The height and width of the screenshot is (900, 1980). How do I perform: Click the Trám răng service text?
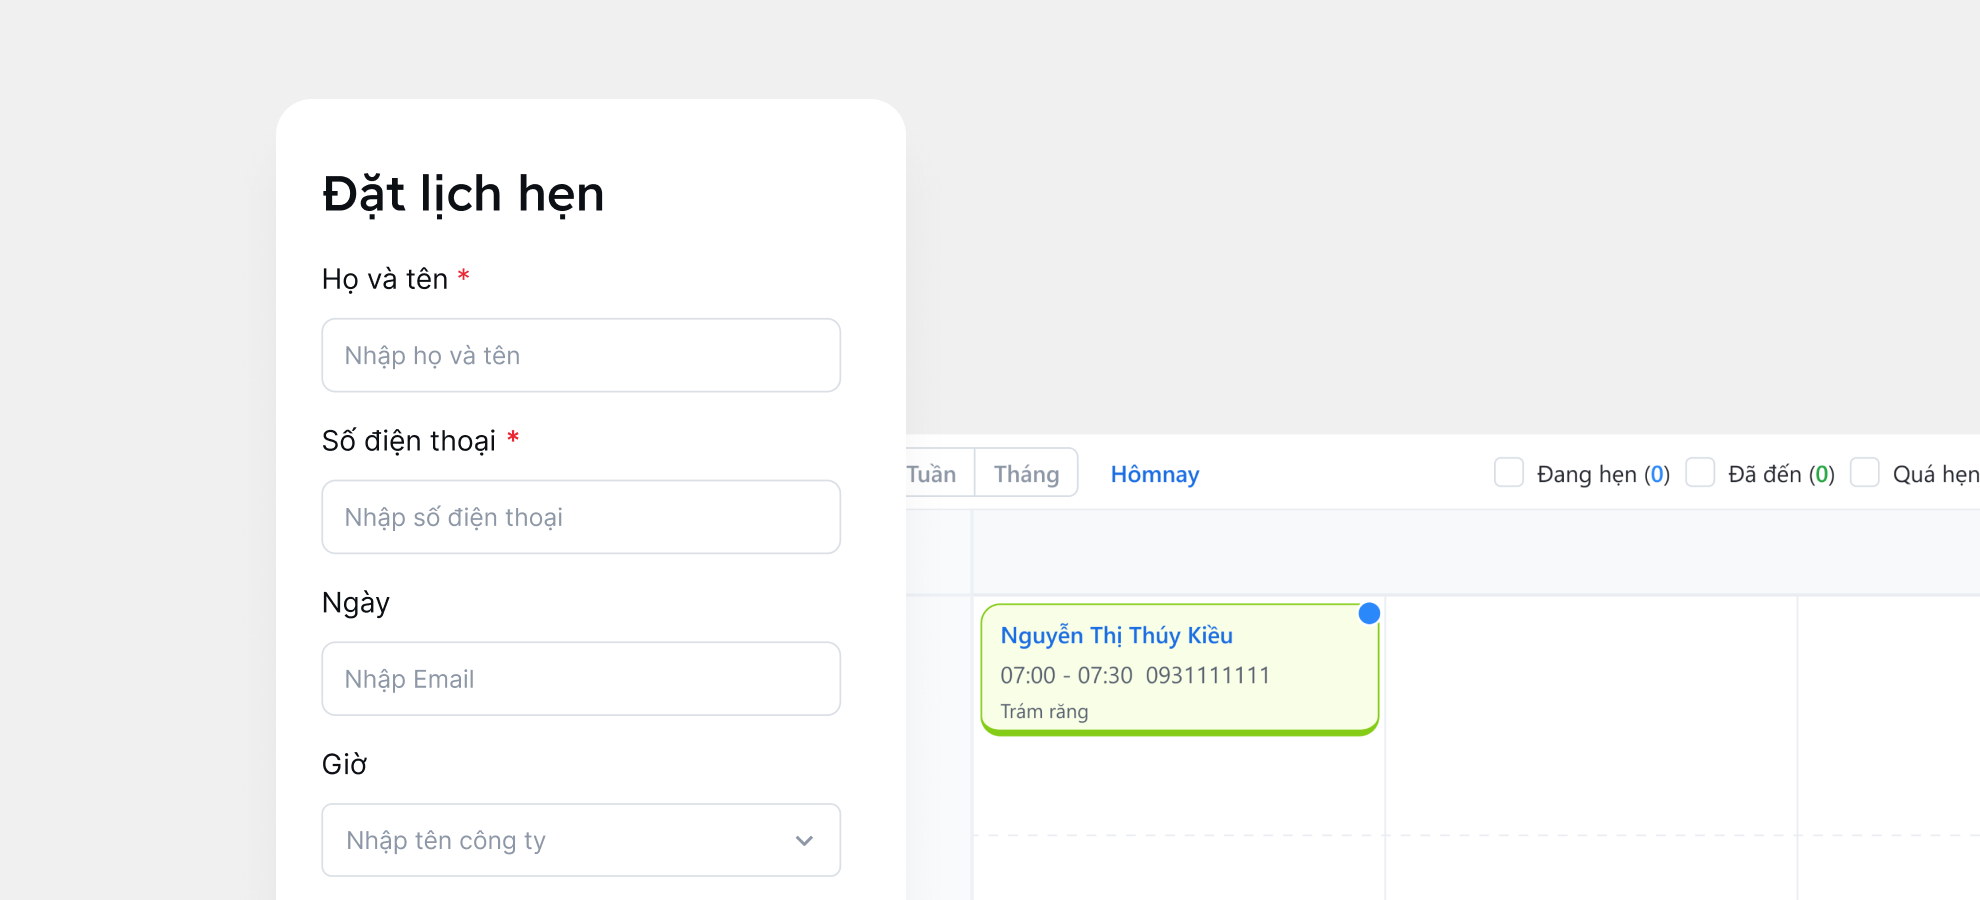[x=1044, y=712]
